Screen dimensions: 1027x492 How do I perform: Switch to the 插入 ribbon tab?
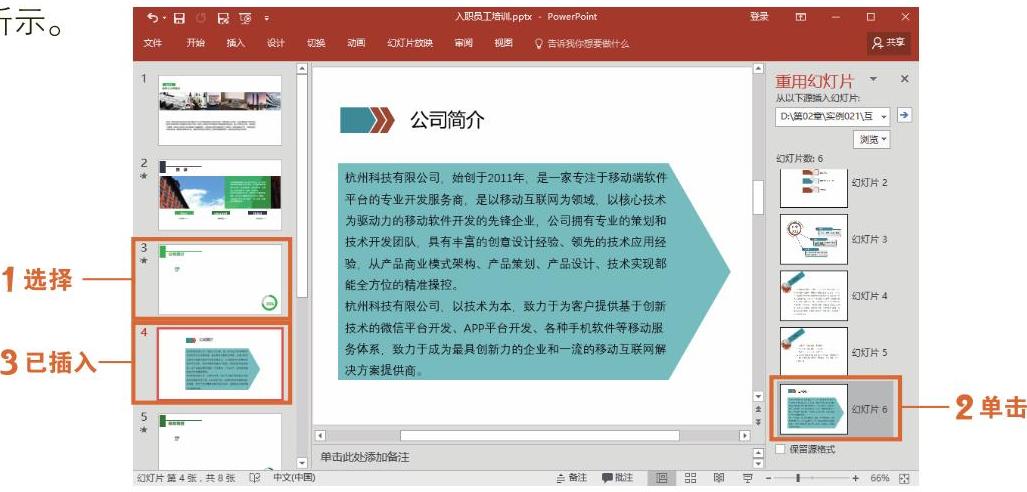pyautogui.click(x=236, y=43)
